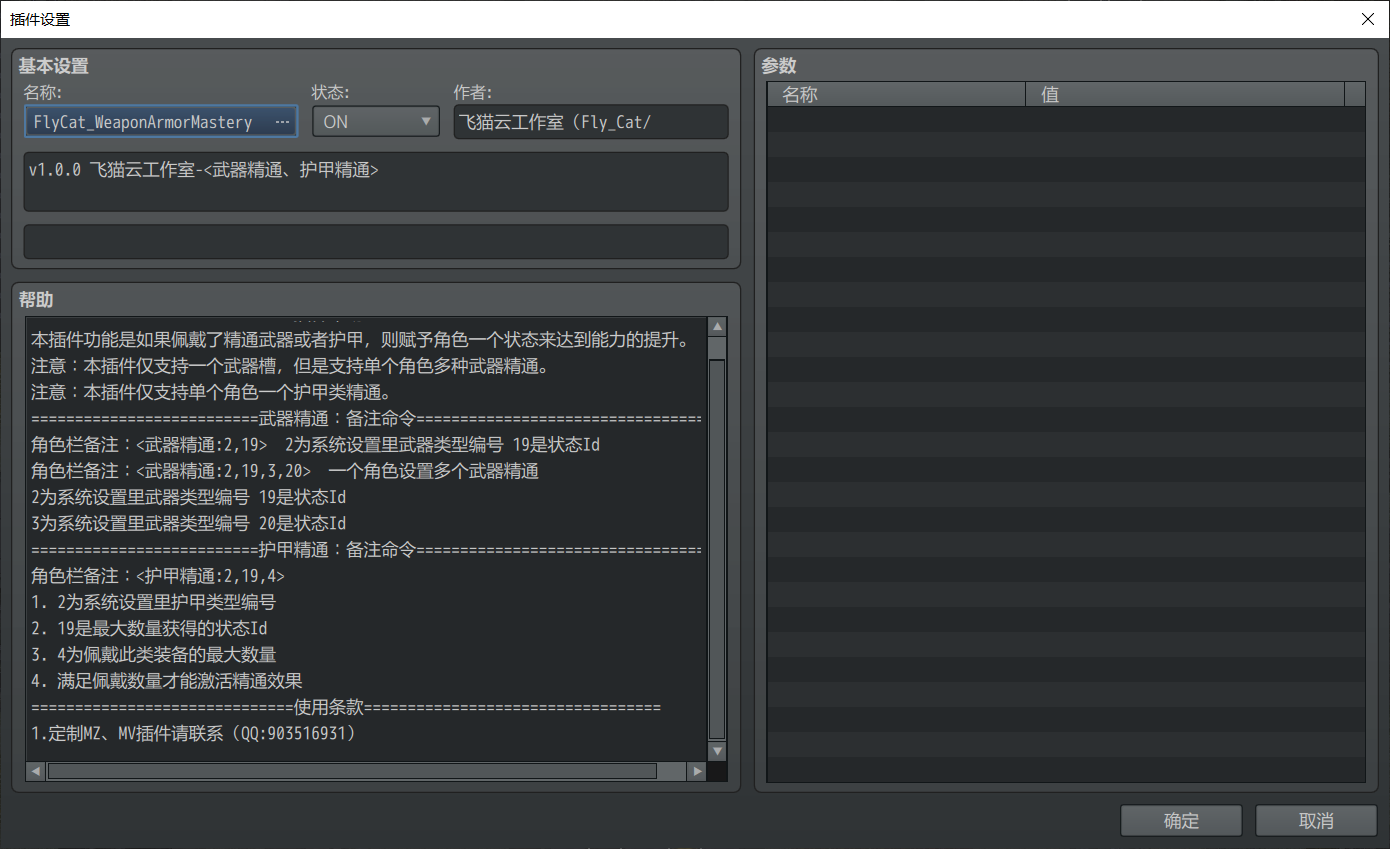The height and width of the screenshot is (849, 1390).
Task: Click the QQ:903516931 contact line
Action: [x=194, y=733]
